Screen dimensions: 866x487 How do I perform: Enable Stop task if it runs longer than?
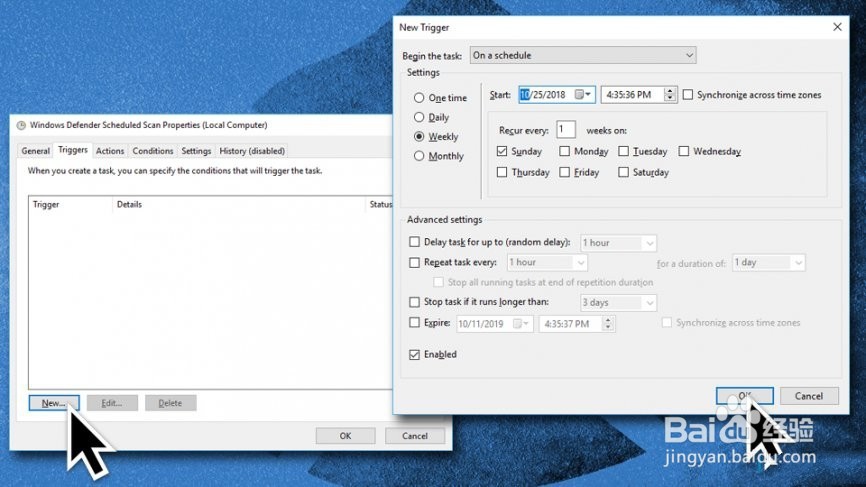(x=414, y=301)
